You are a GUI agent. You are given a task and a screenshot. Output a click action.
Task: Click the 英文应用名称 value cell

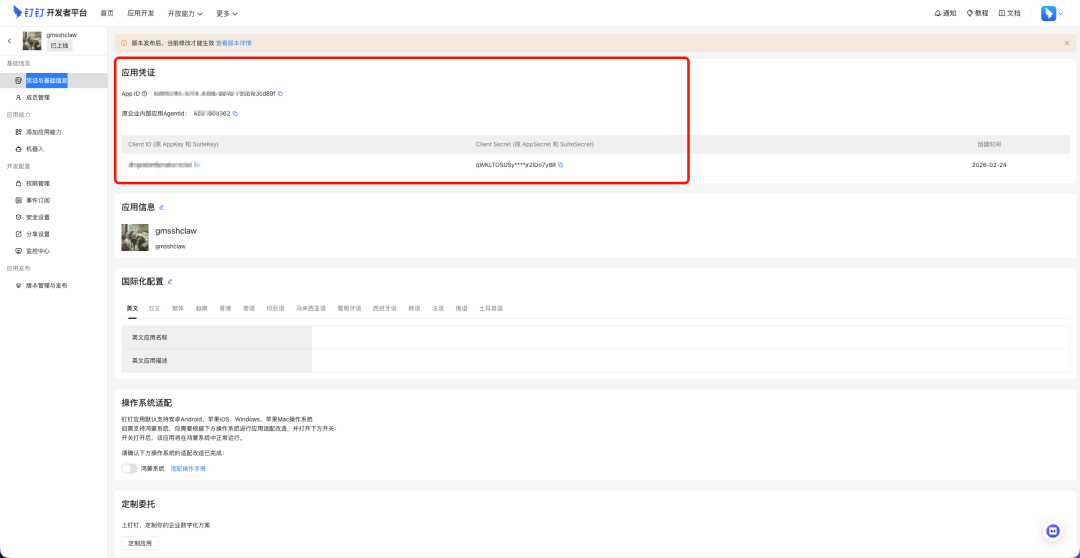coord(691,338)
